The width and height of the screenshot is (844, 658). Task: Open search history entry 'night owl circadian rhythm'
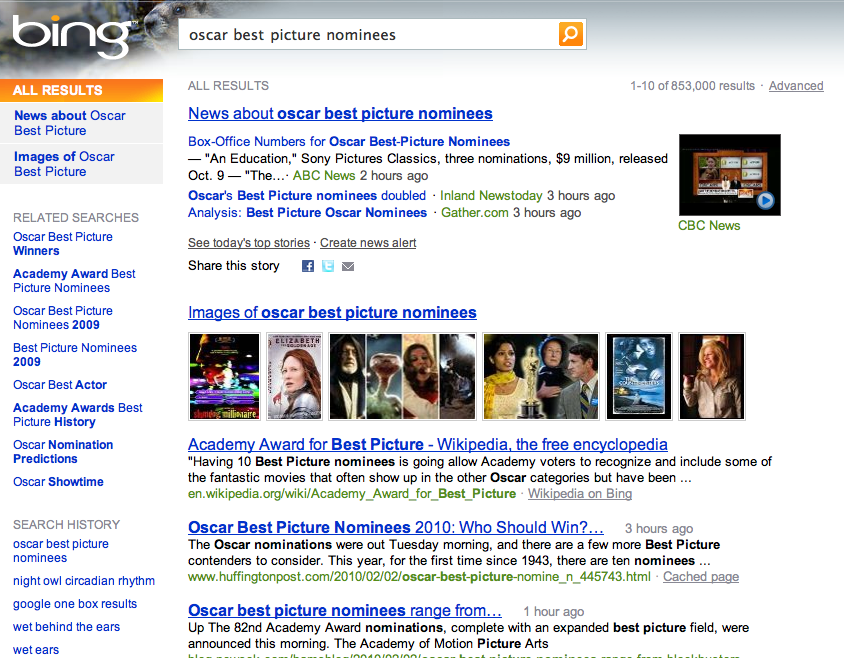[84, 580]
